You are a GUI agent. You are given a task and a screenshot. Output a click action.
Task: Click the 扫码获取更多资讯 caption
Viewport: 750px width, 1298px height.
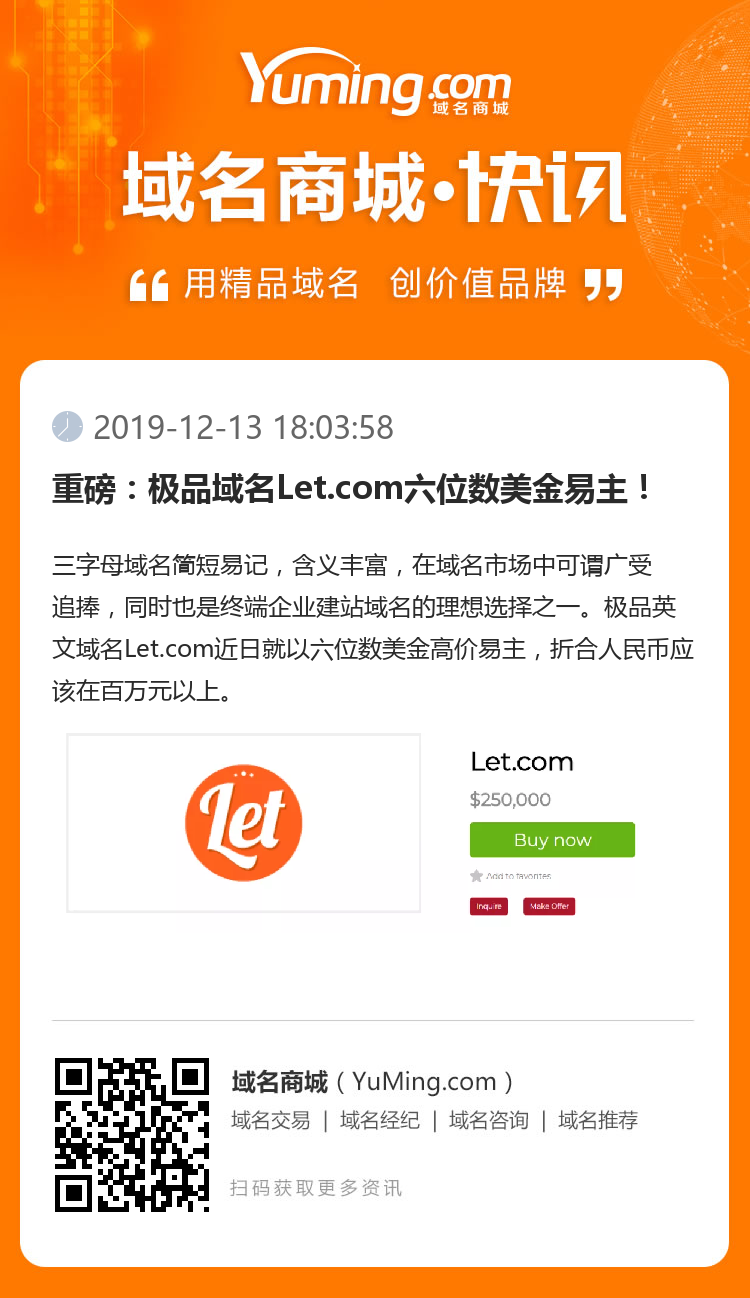[x=316, y=1188]
